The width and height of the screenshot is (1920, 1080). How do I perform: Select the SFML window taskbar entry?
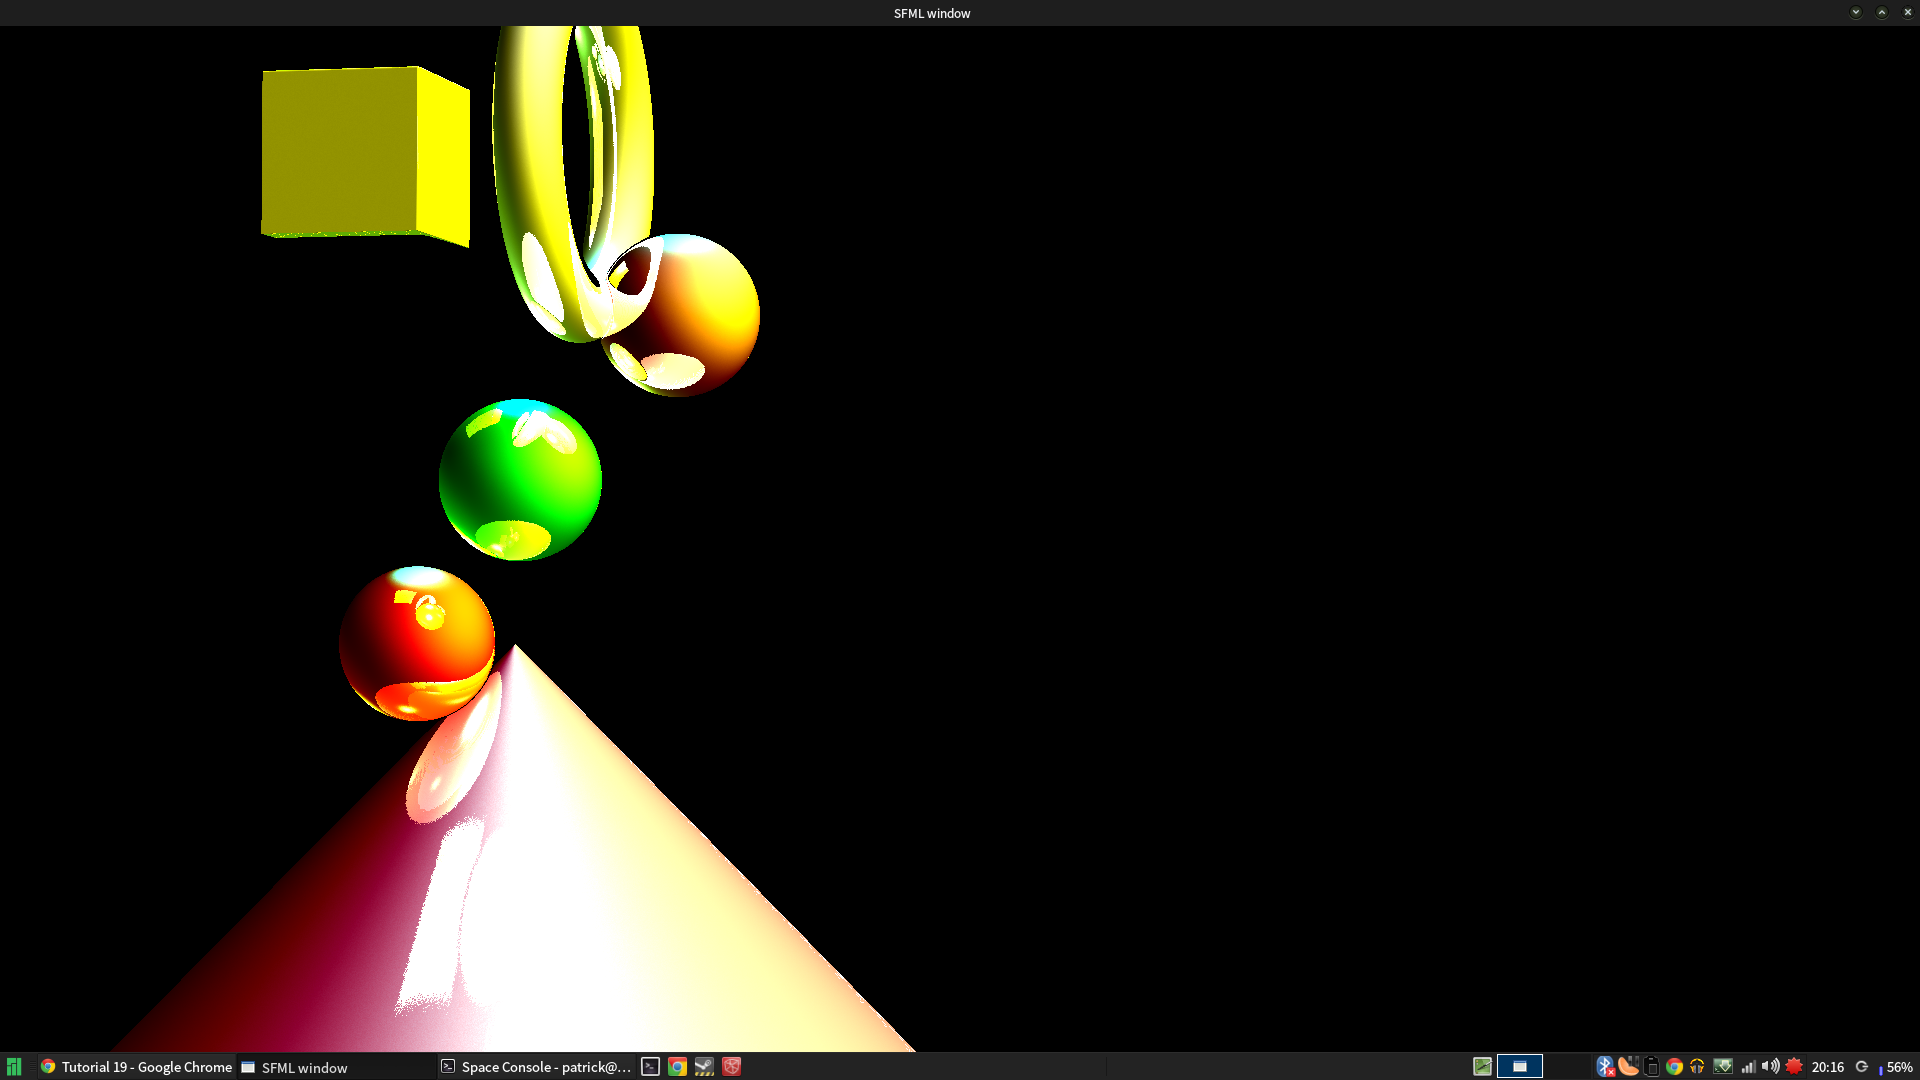pyautogui.click(x=295, y=1067)
